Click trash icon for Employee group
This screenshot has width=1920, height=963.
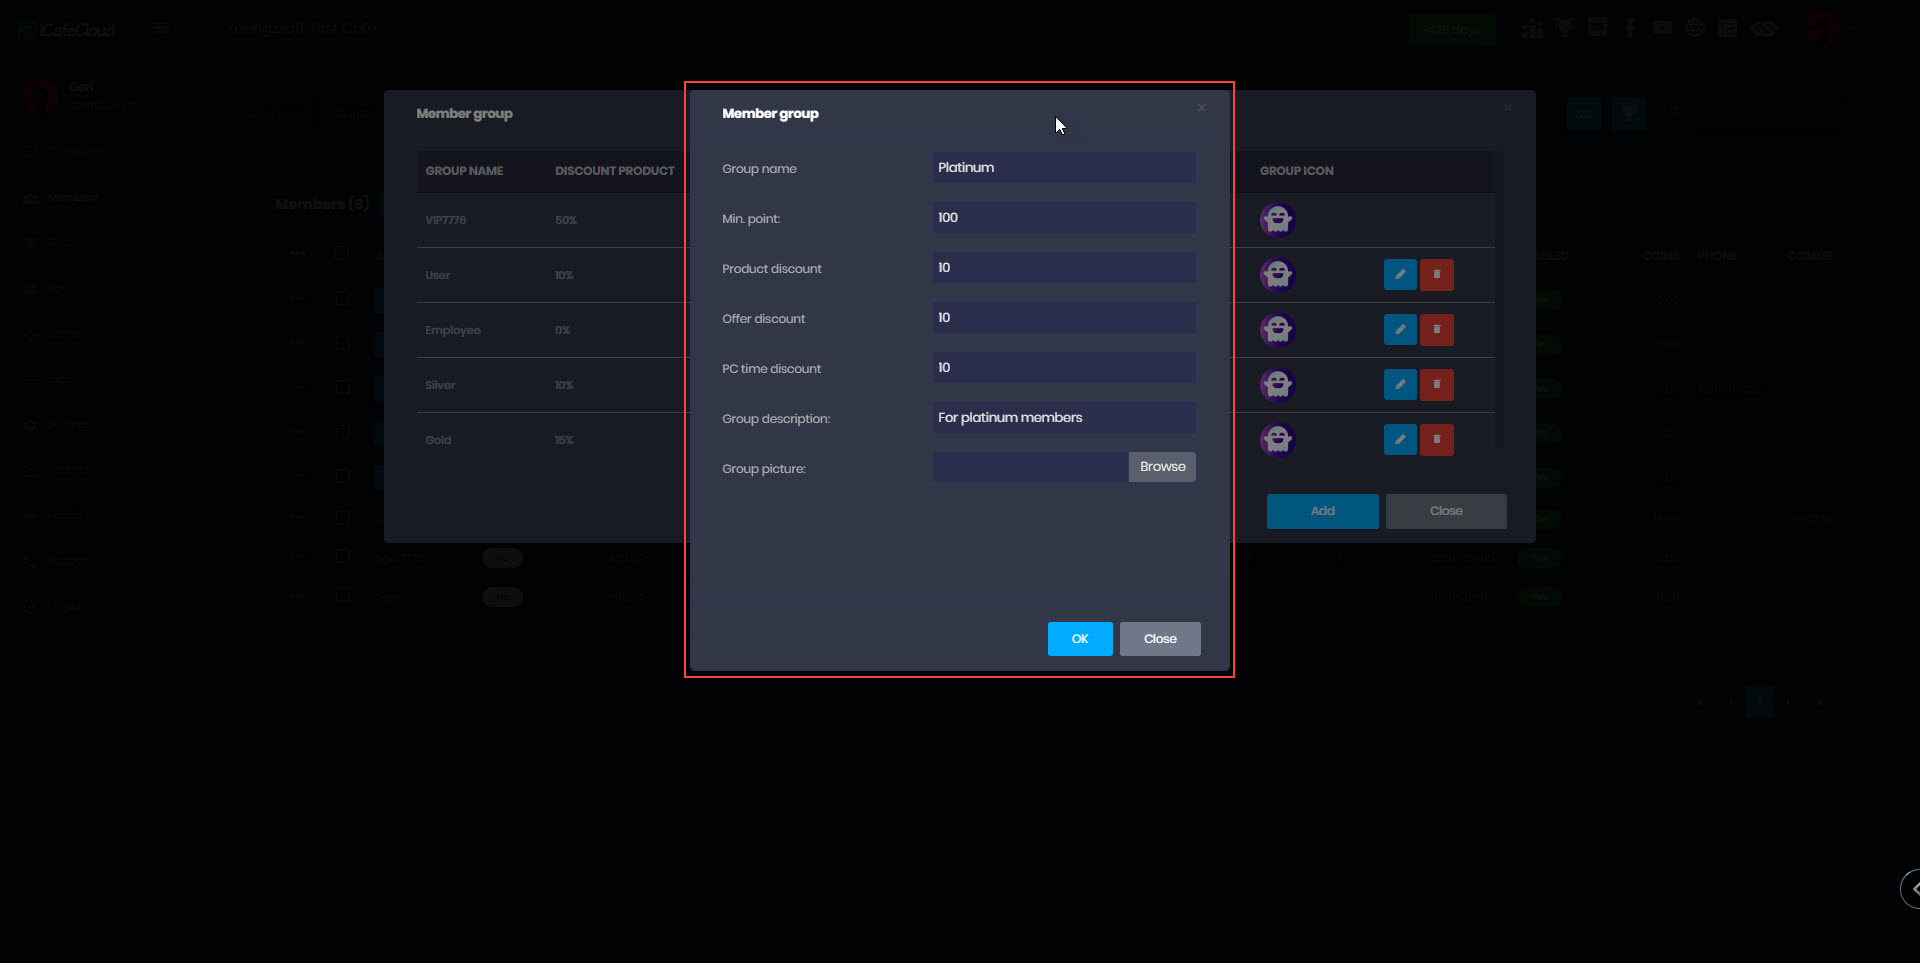[1437, 329]
